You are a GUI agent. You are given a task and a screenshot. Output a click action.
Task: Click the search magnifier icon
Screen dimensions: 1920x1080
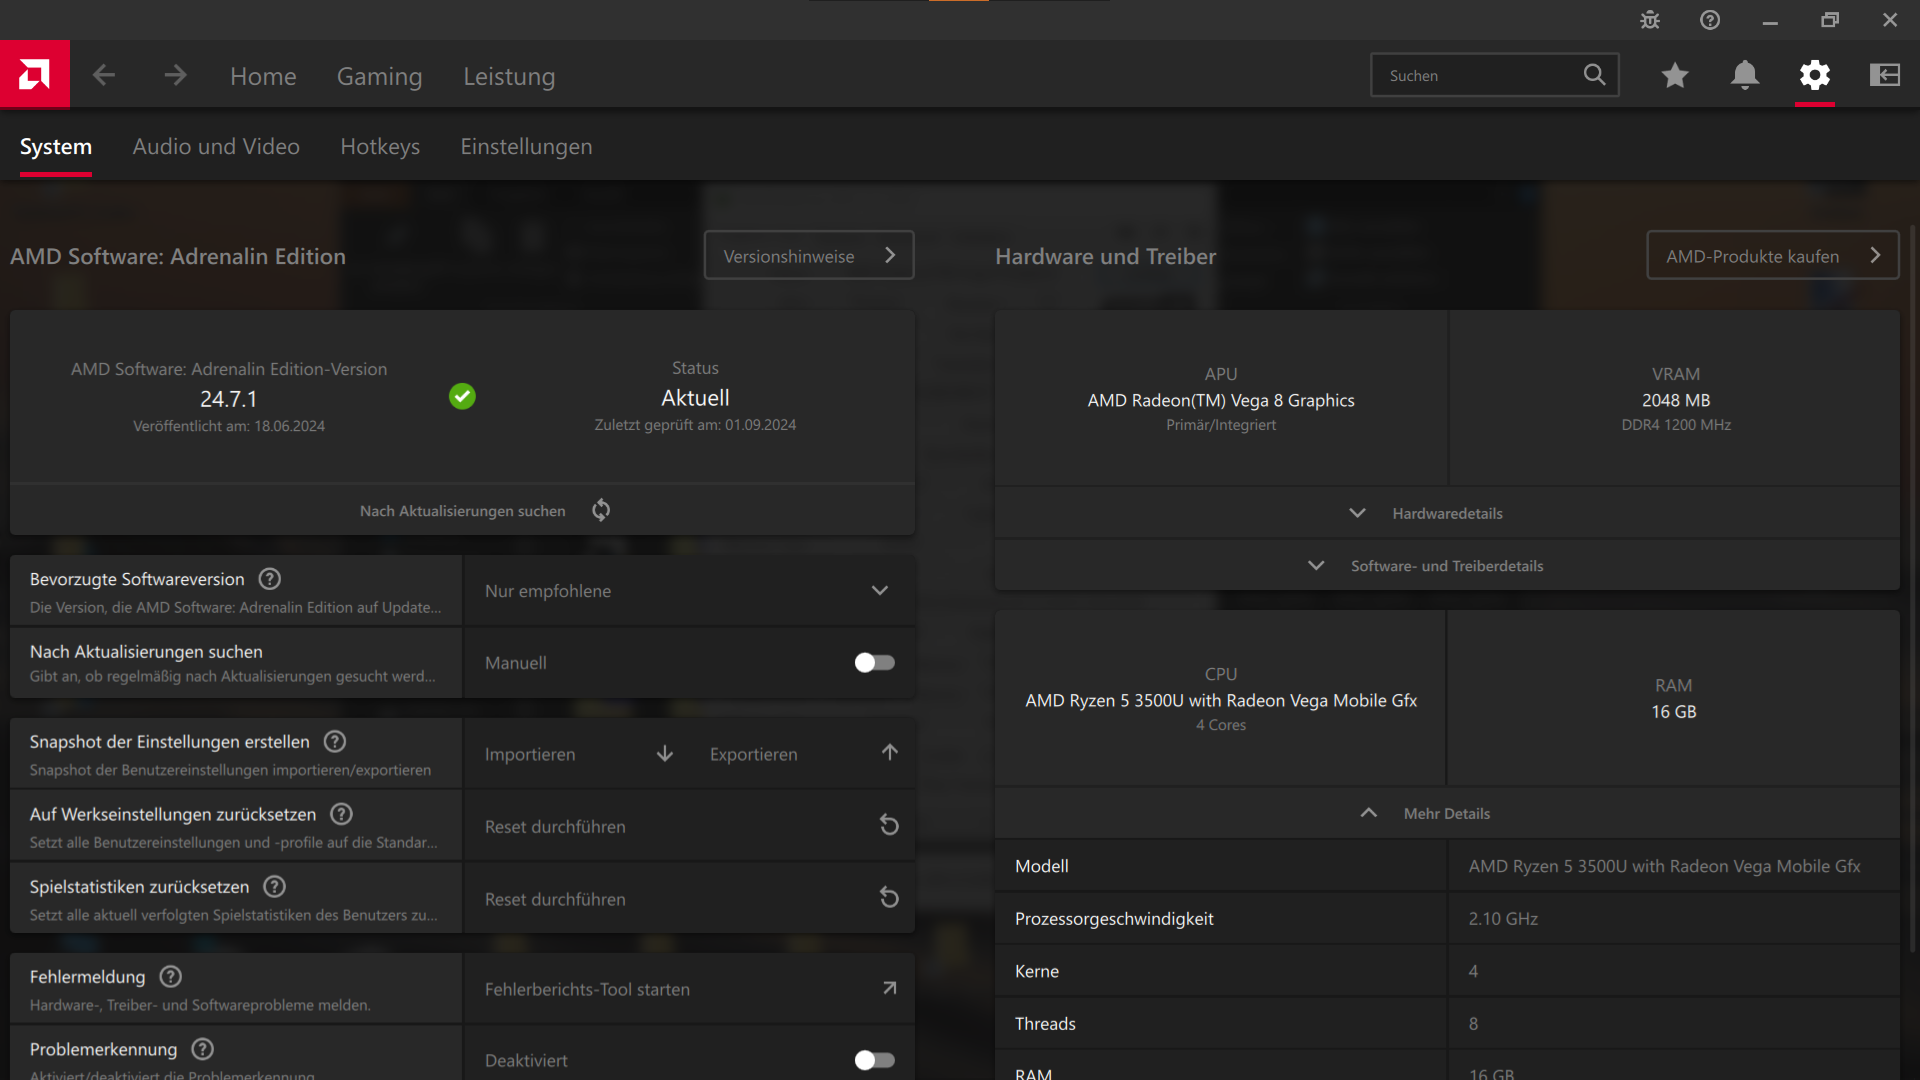click(x=1594, y=75)
